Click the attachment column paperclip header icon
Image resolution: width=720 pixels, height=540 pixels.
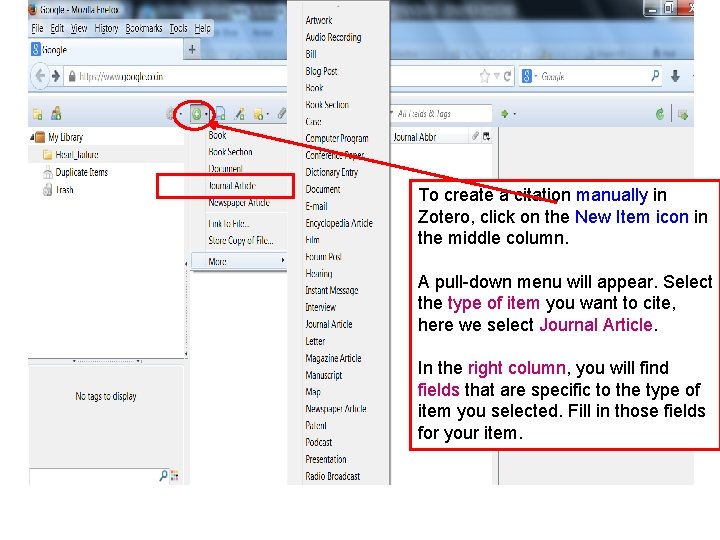pos(475,136)
